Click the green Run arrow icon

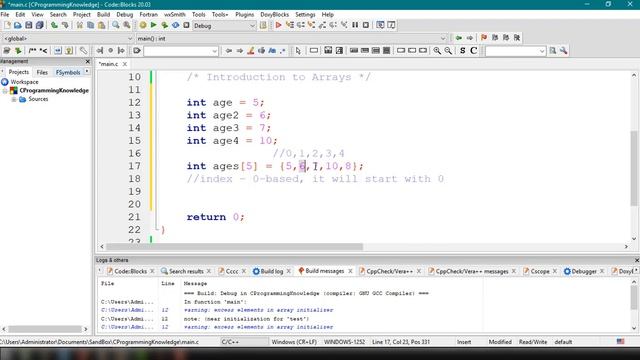point(153,25)
